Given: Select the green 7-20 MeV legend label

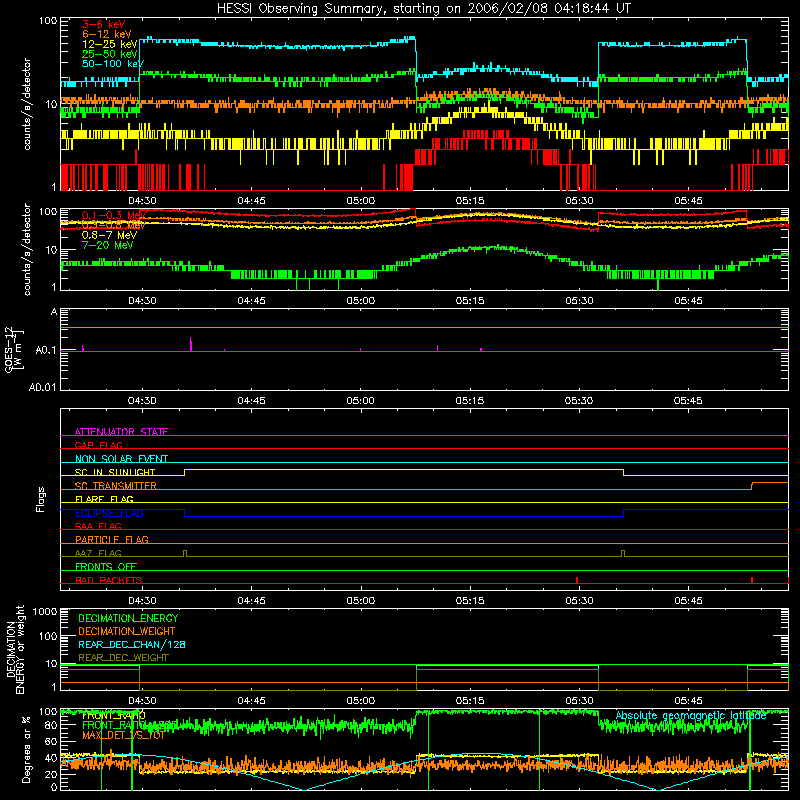Looking at the screenshot, I should click(x=107, y=245).
